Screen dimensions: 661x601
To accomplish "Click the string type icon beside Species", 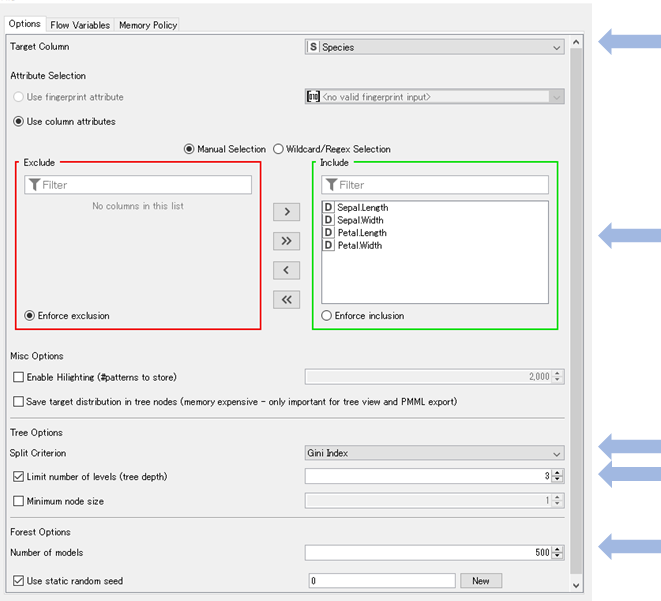I will (x=313, y=47).
